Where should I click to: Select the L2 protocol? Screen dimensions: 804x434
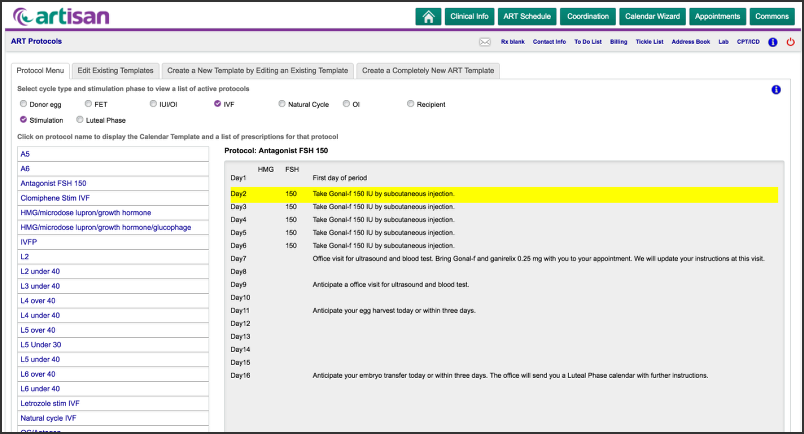[x=113, y=257]
